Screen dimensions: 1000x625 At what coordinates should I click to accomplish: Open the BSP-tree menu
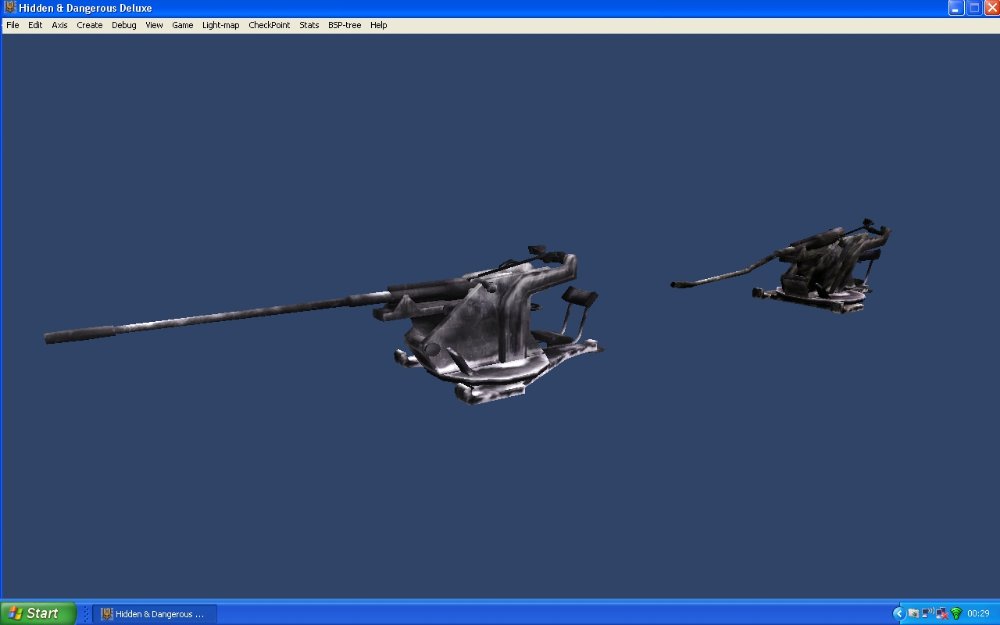click(x=344, y=25)
